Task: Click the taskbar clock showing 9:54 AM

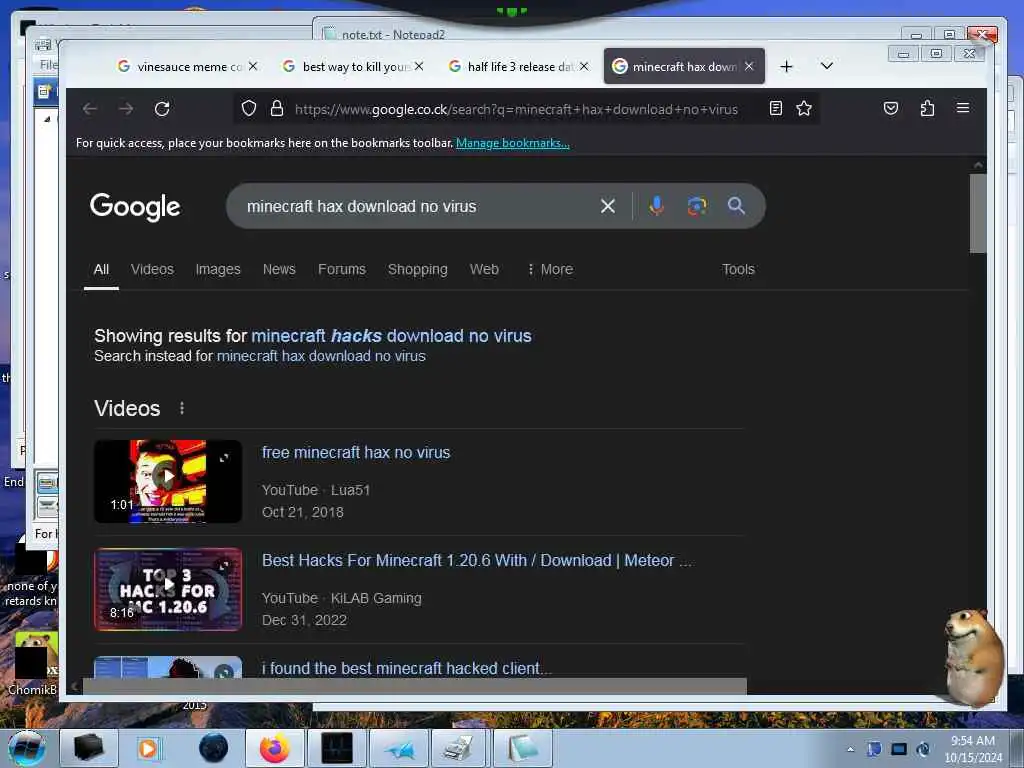Action: pos(973,749)
